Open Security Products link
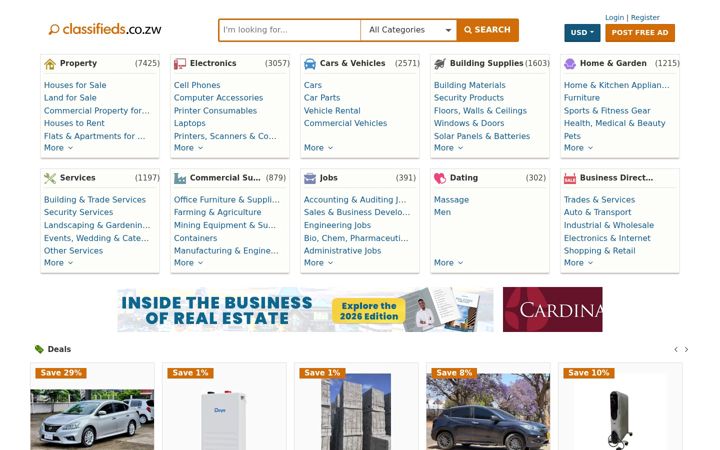 click(x=469, y=98)
